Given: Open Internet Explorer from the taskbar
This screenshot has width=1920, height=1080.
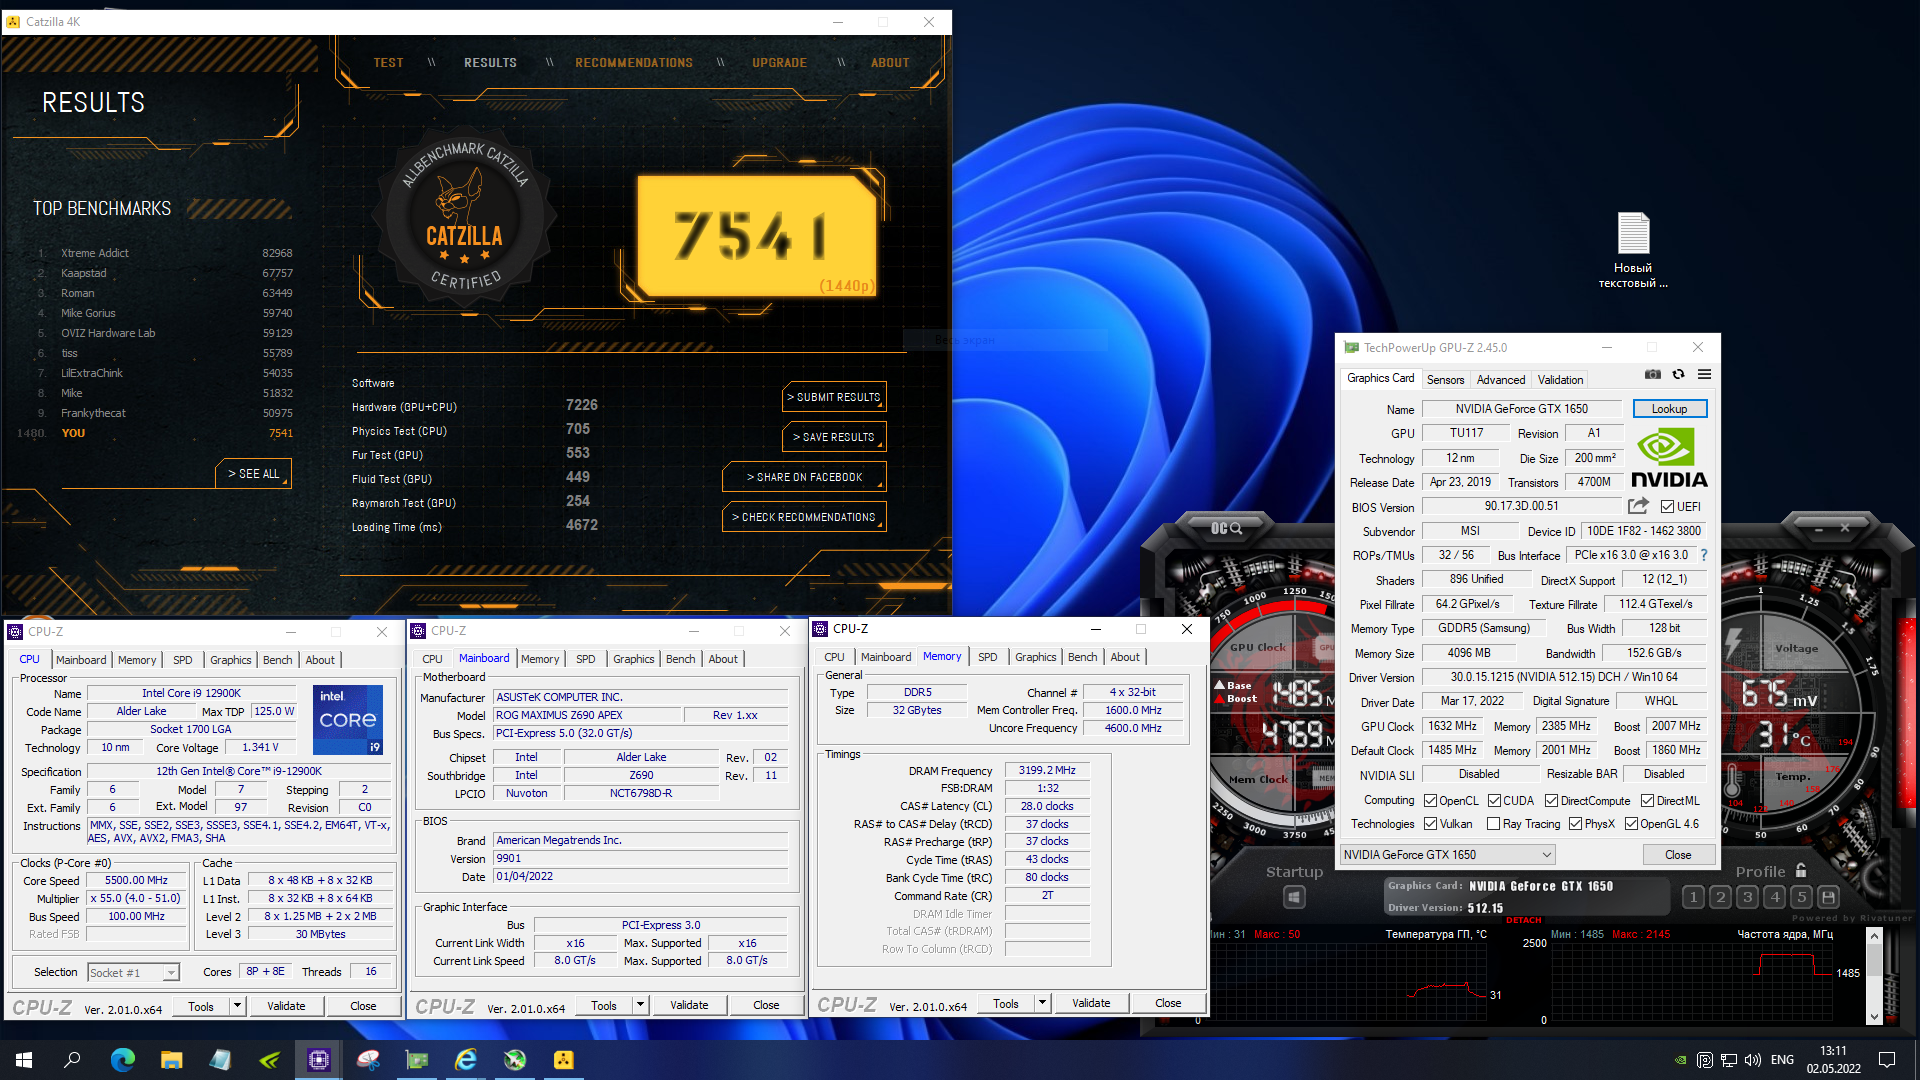Looking at the screenshot, I should pyautogui.click(x=466, y=1060).
